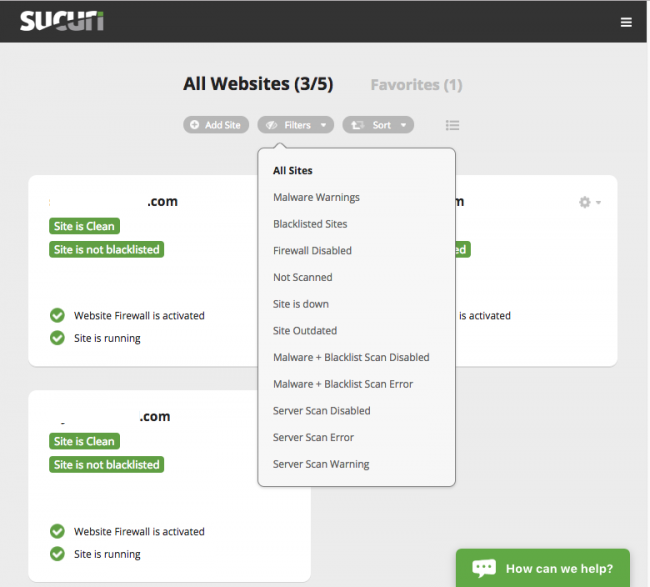Click lower card running checkmark icon

coord(57,554)
